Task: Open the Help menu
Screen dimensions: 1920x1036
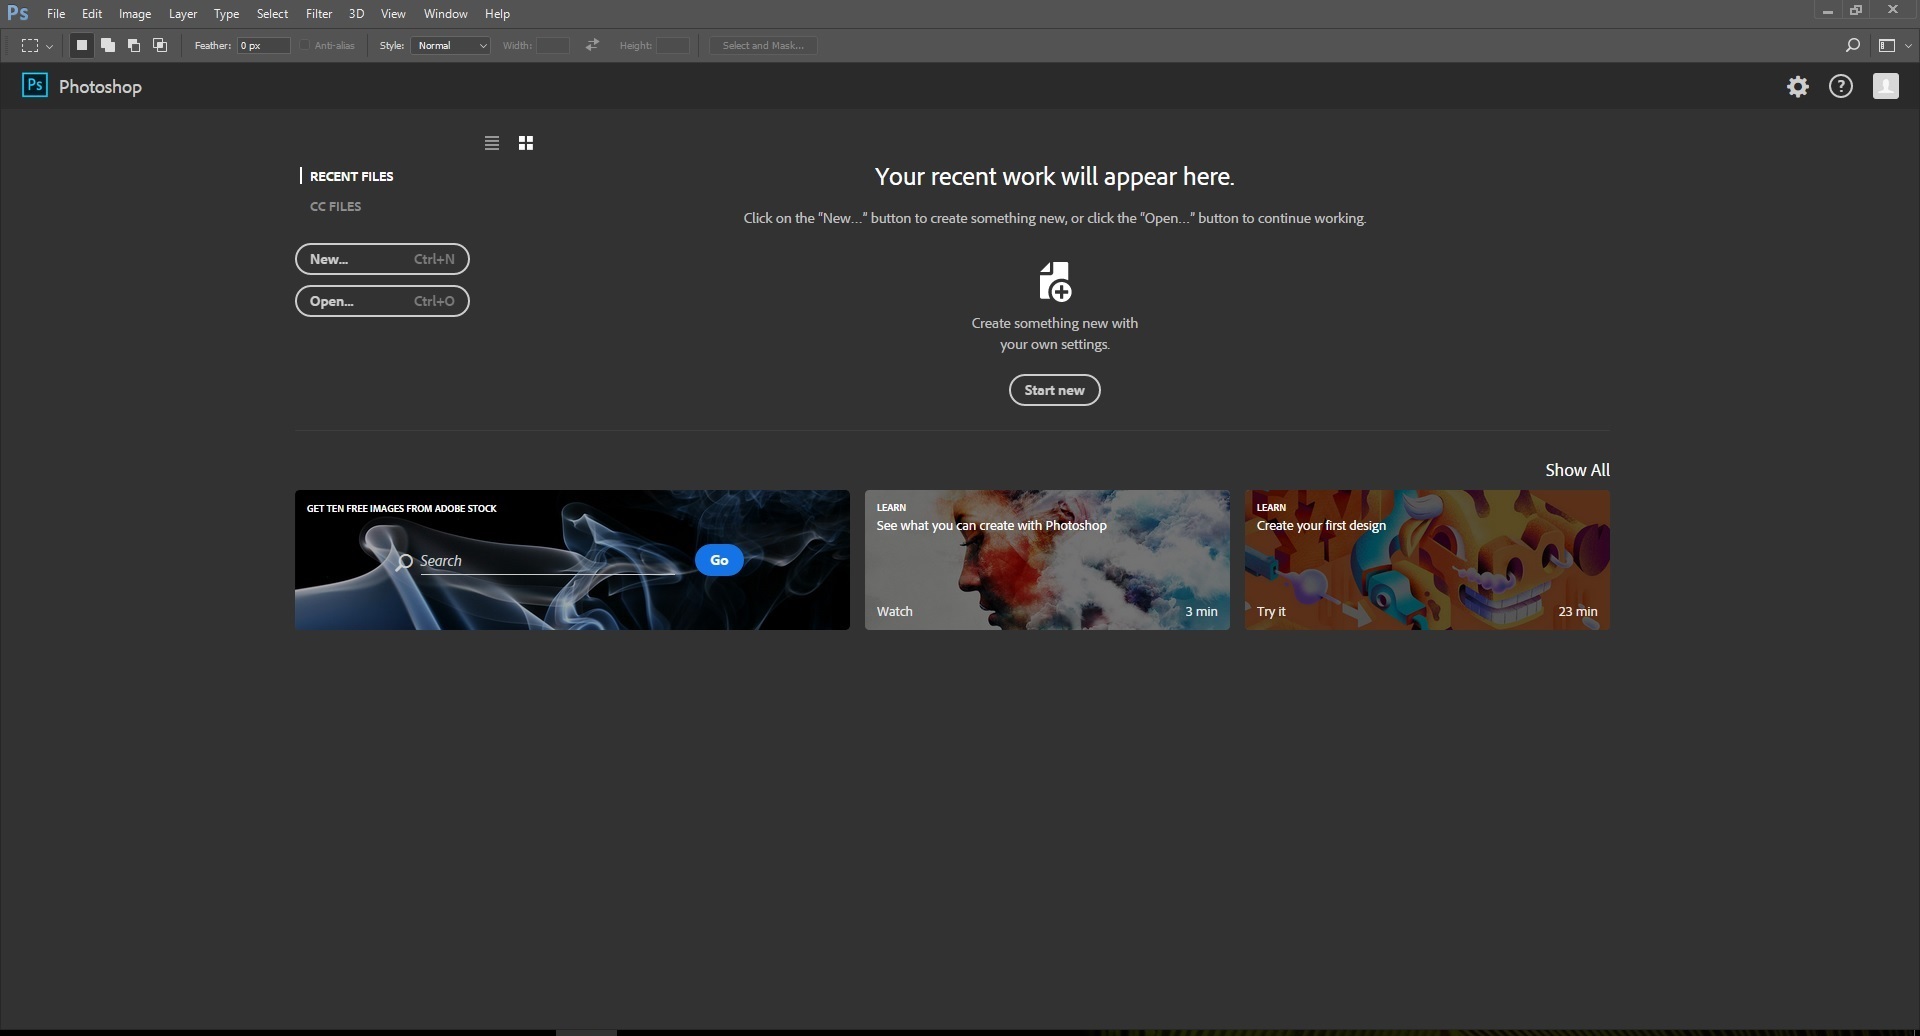Action: 497,14
